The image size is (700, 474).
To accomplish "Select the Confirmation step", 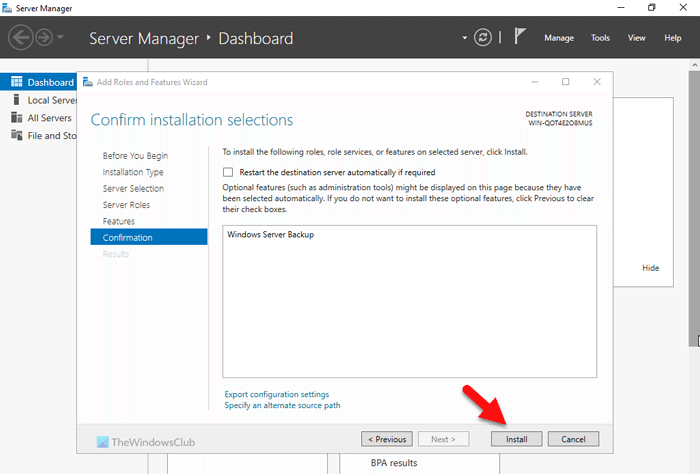I will click(149, 237).
